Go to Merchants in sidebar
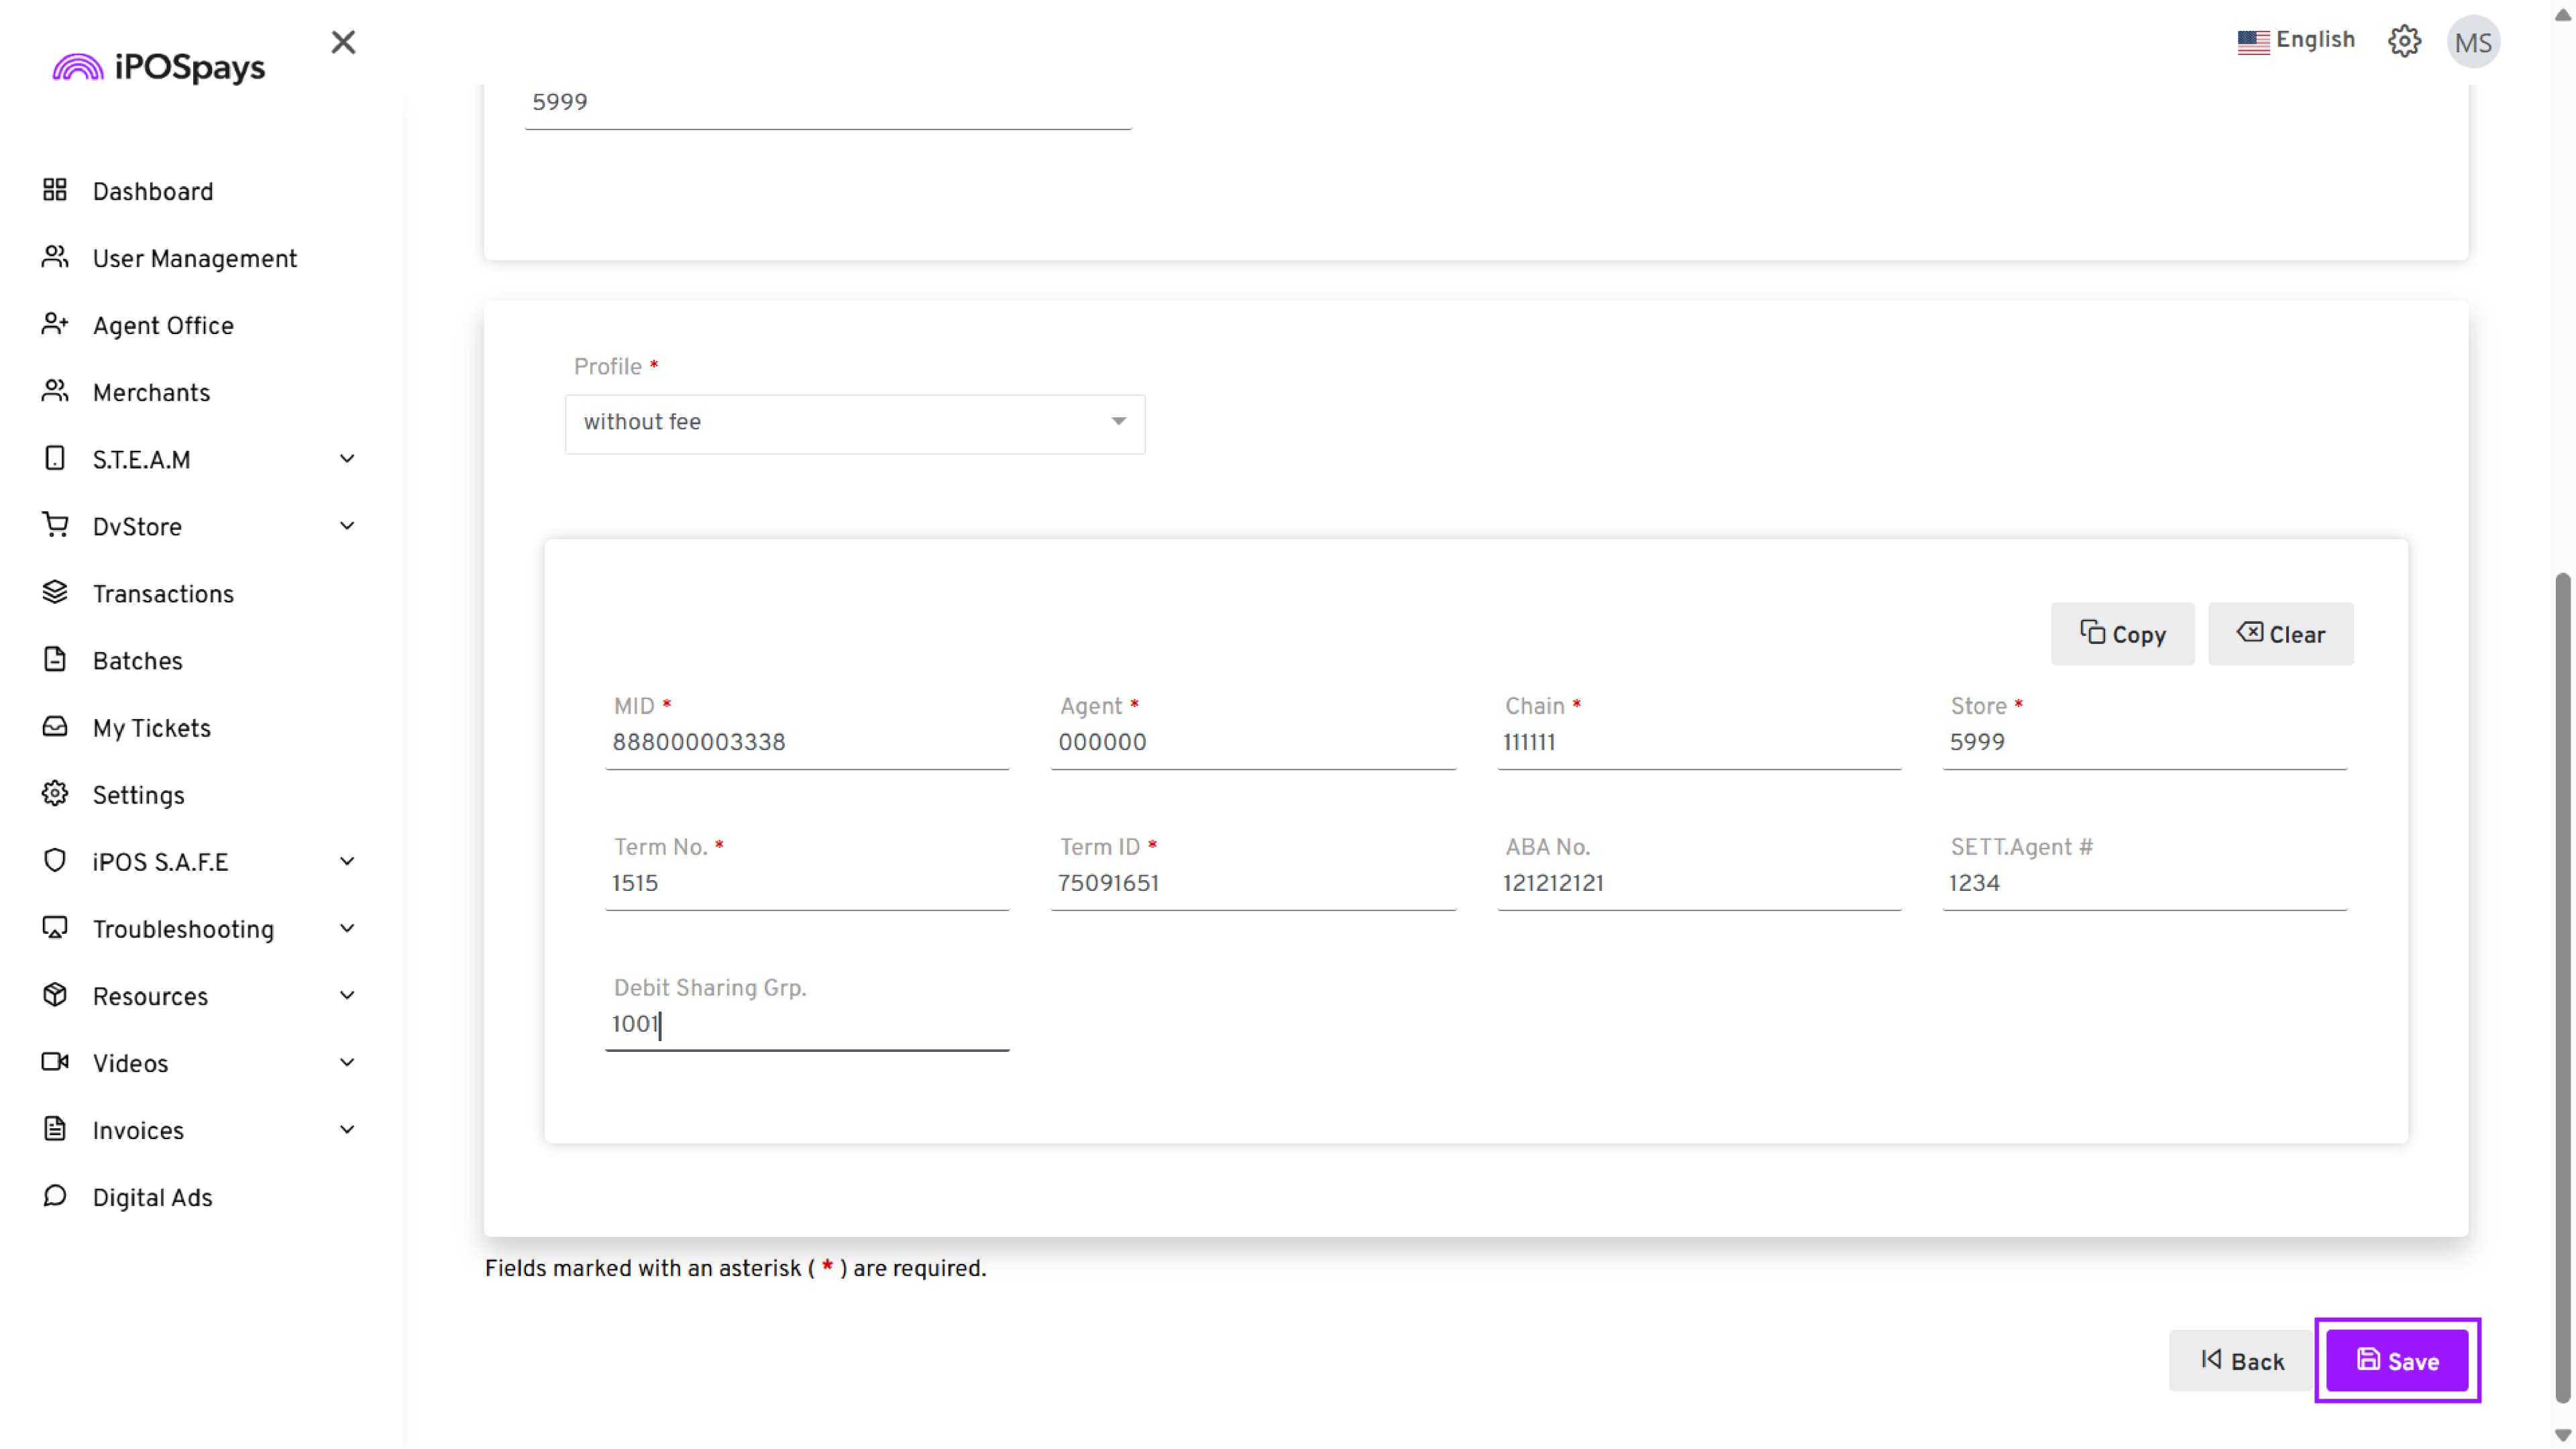Viewport: 2576px width, 1449px height. tap(151, 393)
